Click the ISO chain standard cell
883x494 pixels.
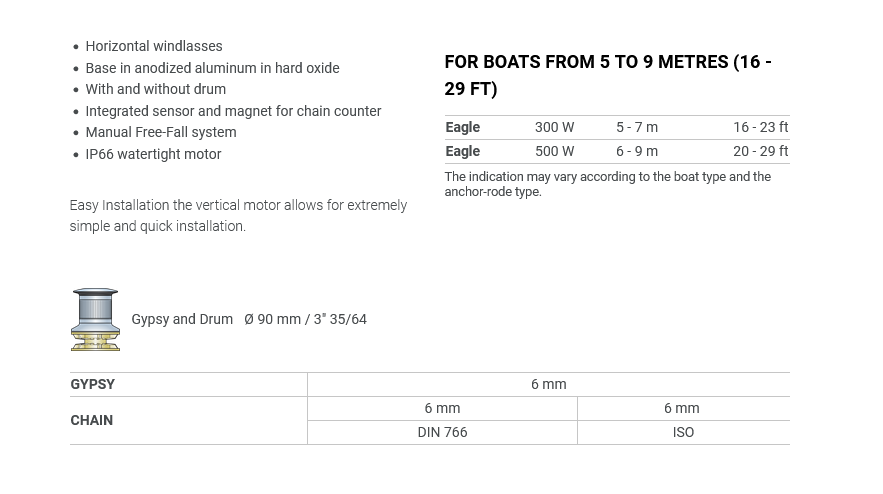tap(683, 432)
